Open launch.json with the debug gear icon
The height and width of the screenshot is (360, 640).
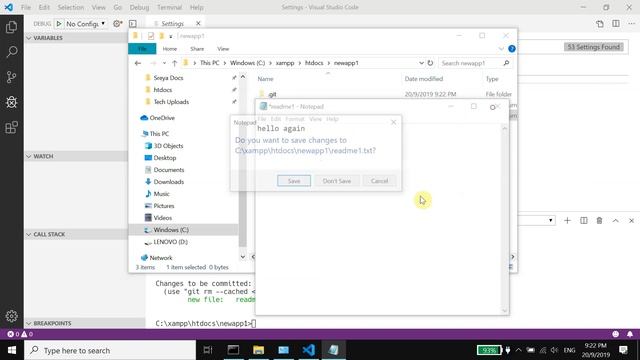pyautogui.click(x=118, y=24)
